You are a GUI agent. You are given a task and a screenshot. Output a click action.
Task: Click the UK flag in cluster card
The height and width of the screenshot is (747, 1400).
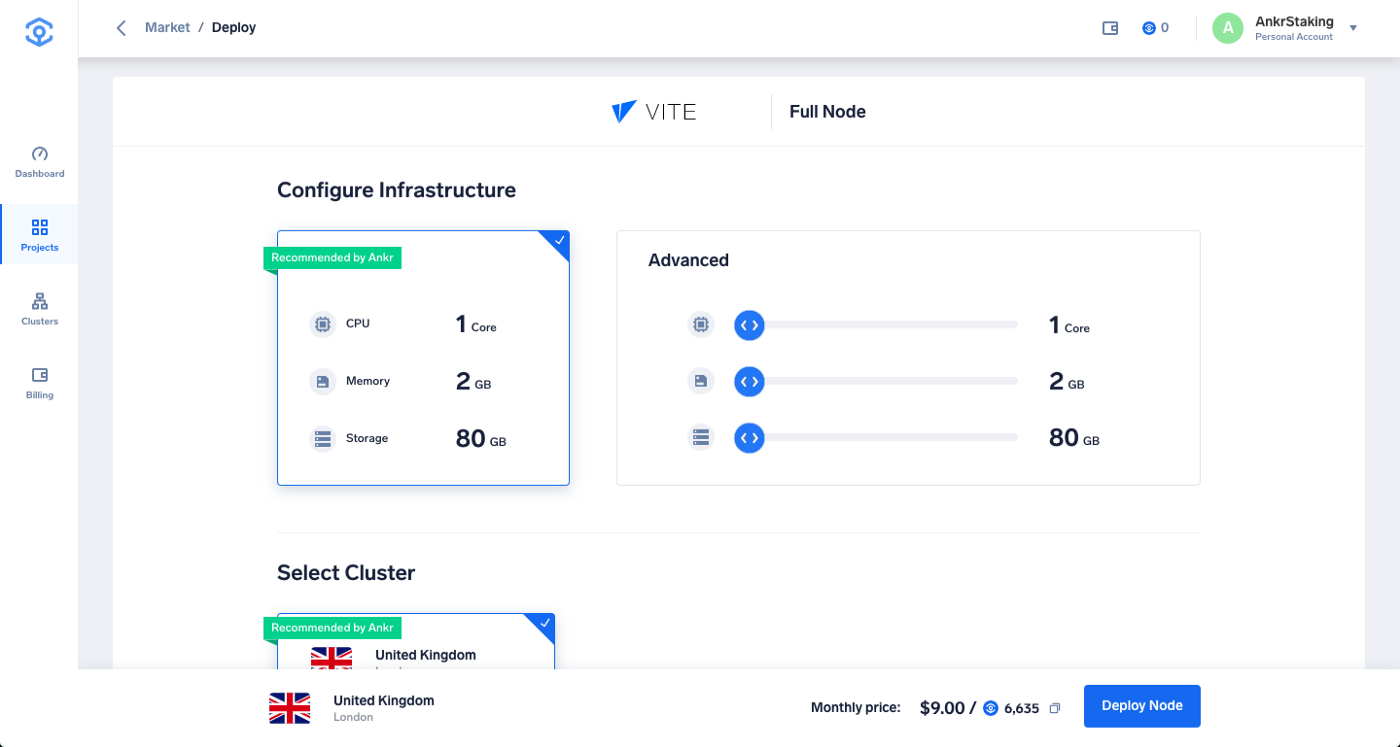click(x=331, y=658)
